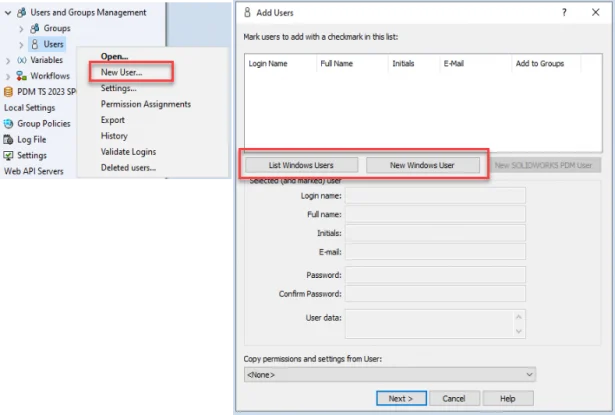This screenshot has height=415, width=615.
Task: Expand the Users tree node
Action: 21,45
